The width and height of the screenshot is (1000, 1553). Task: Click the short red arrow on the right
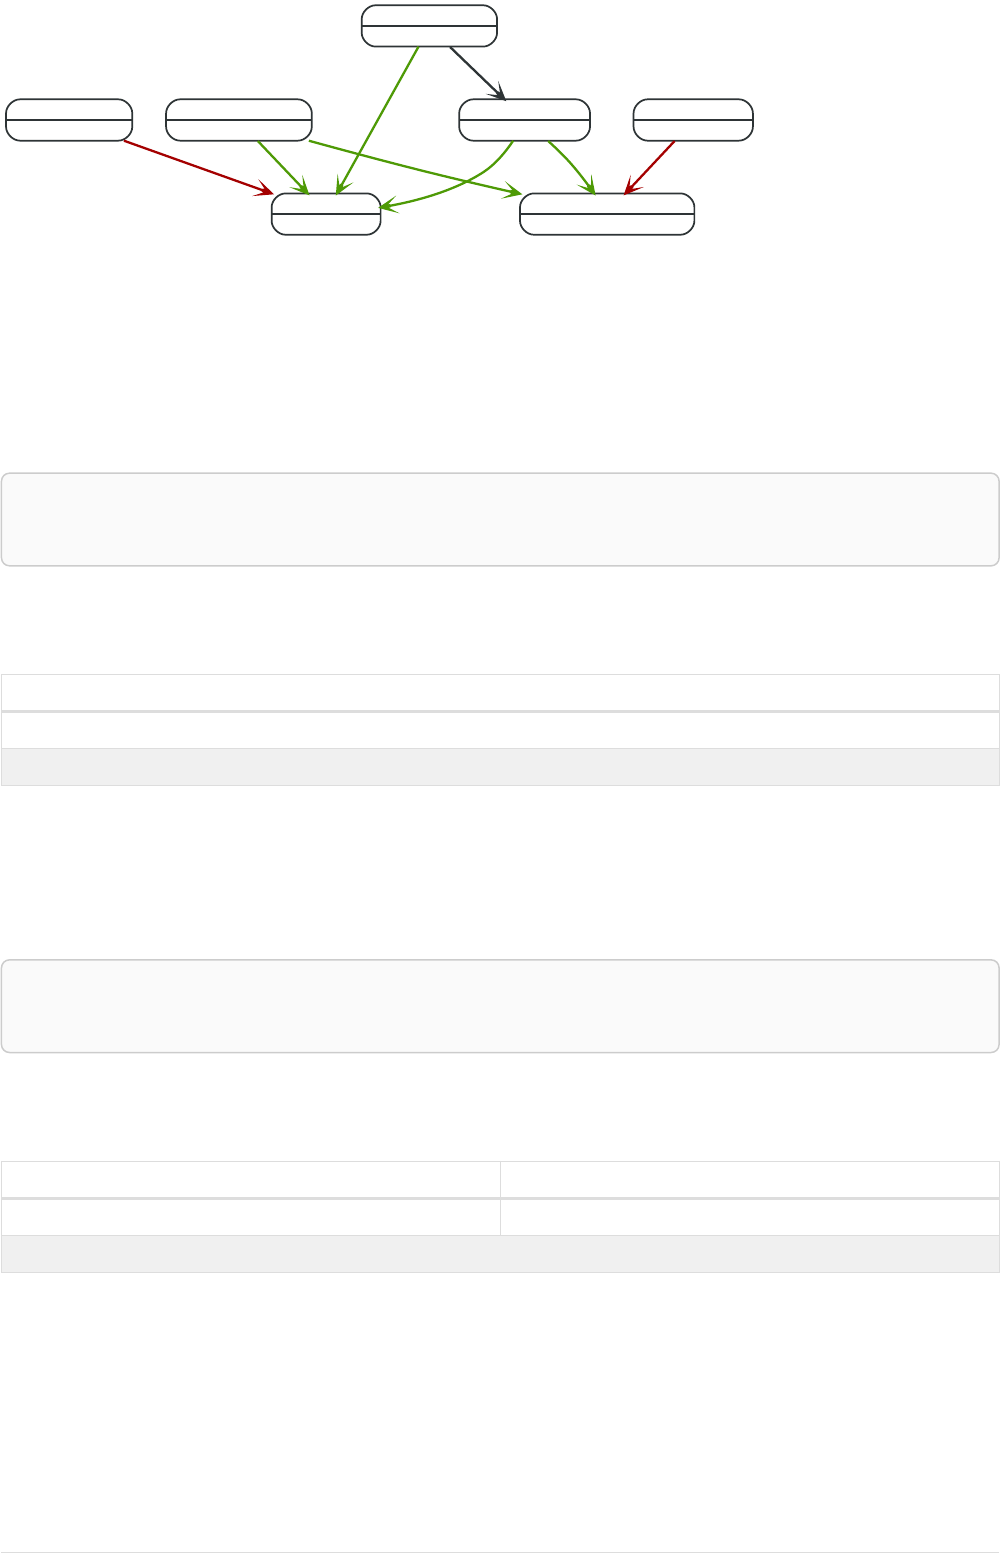[650, 167]
